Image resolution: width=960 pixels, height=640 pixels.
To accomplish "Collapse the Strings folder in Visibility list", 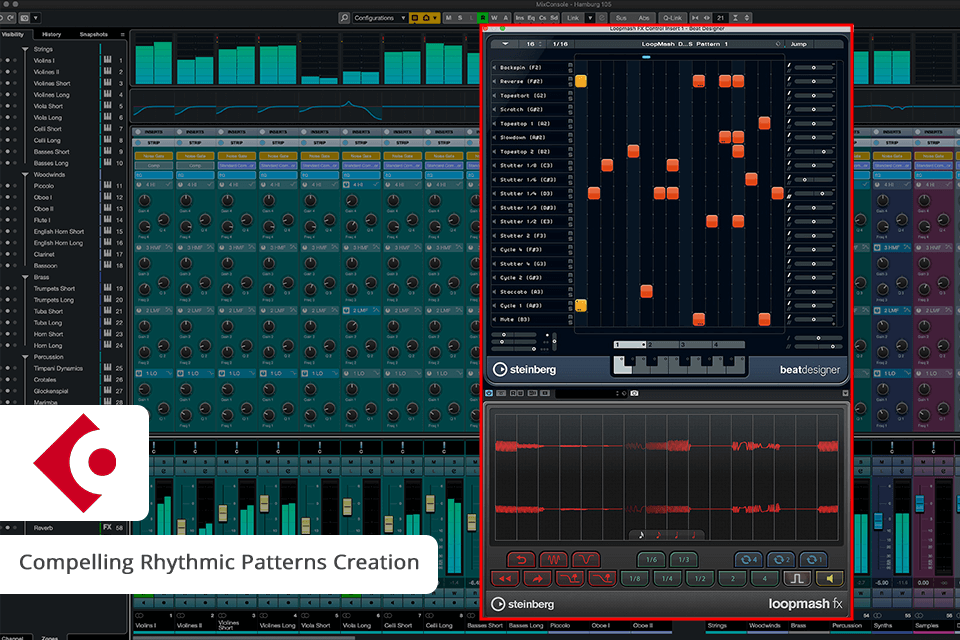I will tap(25, 49).
